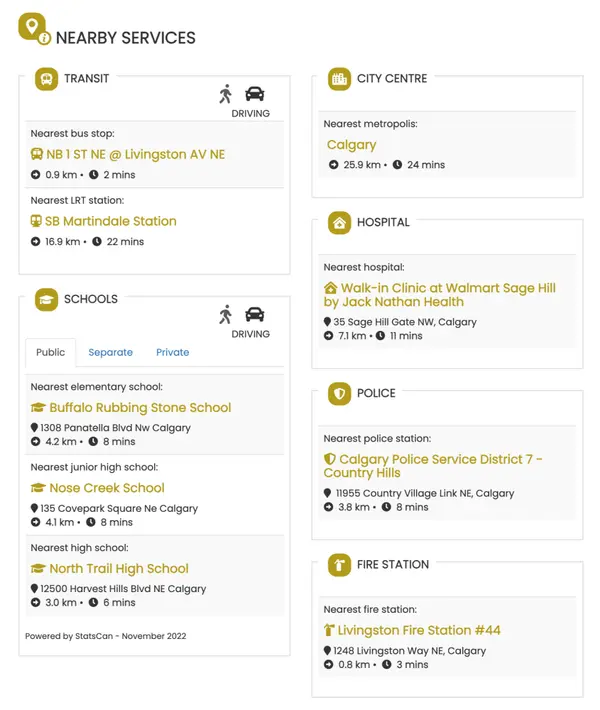The image size is (600, 710).
Task: Open NB 1 ST NE bus stop link
Action: point(135,155)
